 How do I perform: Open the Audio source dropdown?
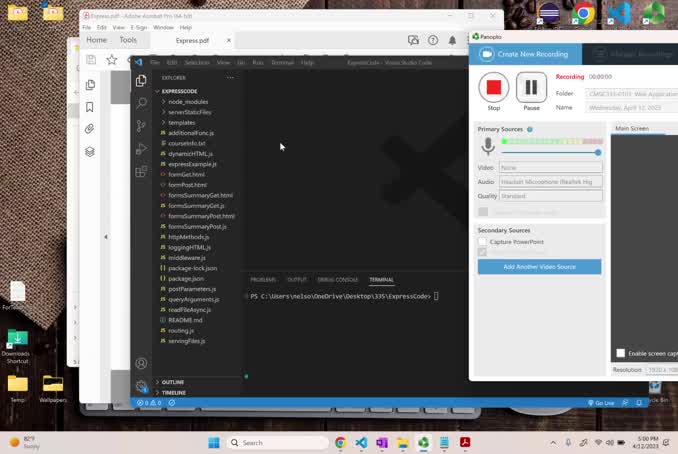[551, 182]
